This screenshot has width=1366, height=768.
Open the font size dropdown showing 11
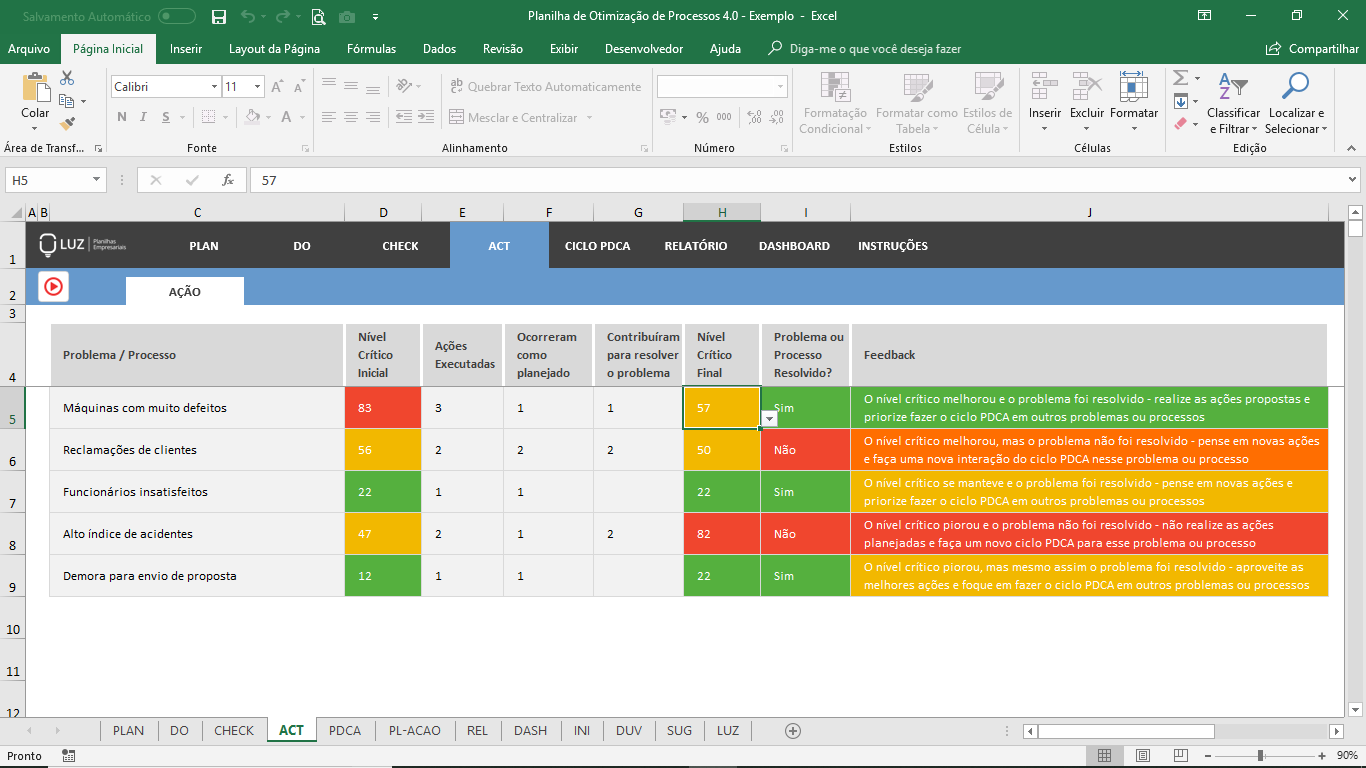click(x=257, y=87)
